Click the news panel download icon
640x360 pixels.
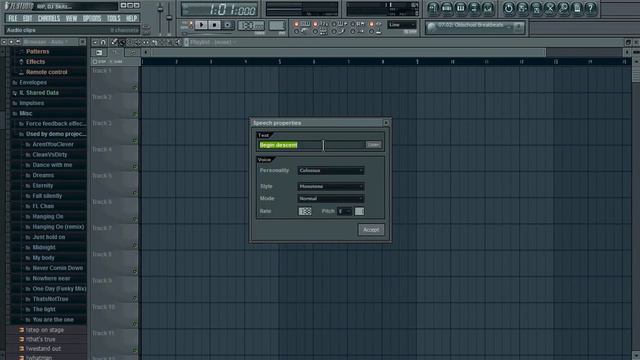coord(518,28)
